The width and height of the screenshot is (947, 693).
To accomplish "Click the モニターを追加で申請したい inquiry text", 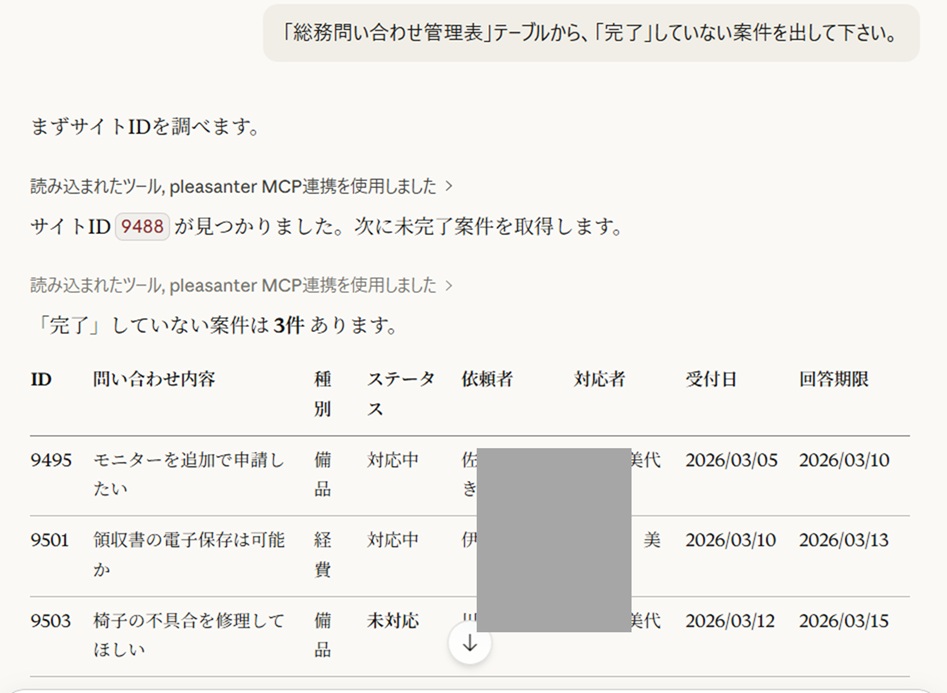I will [x=188, y=475].
